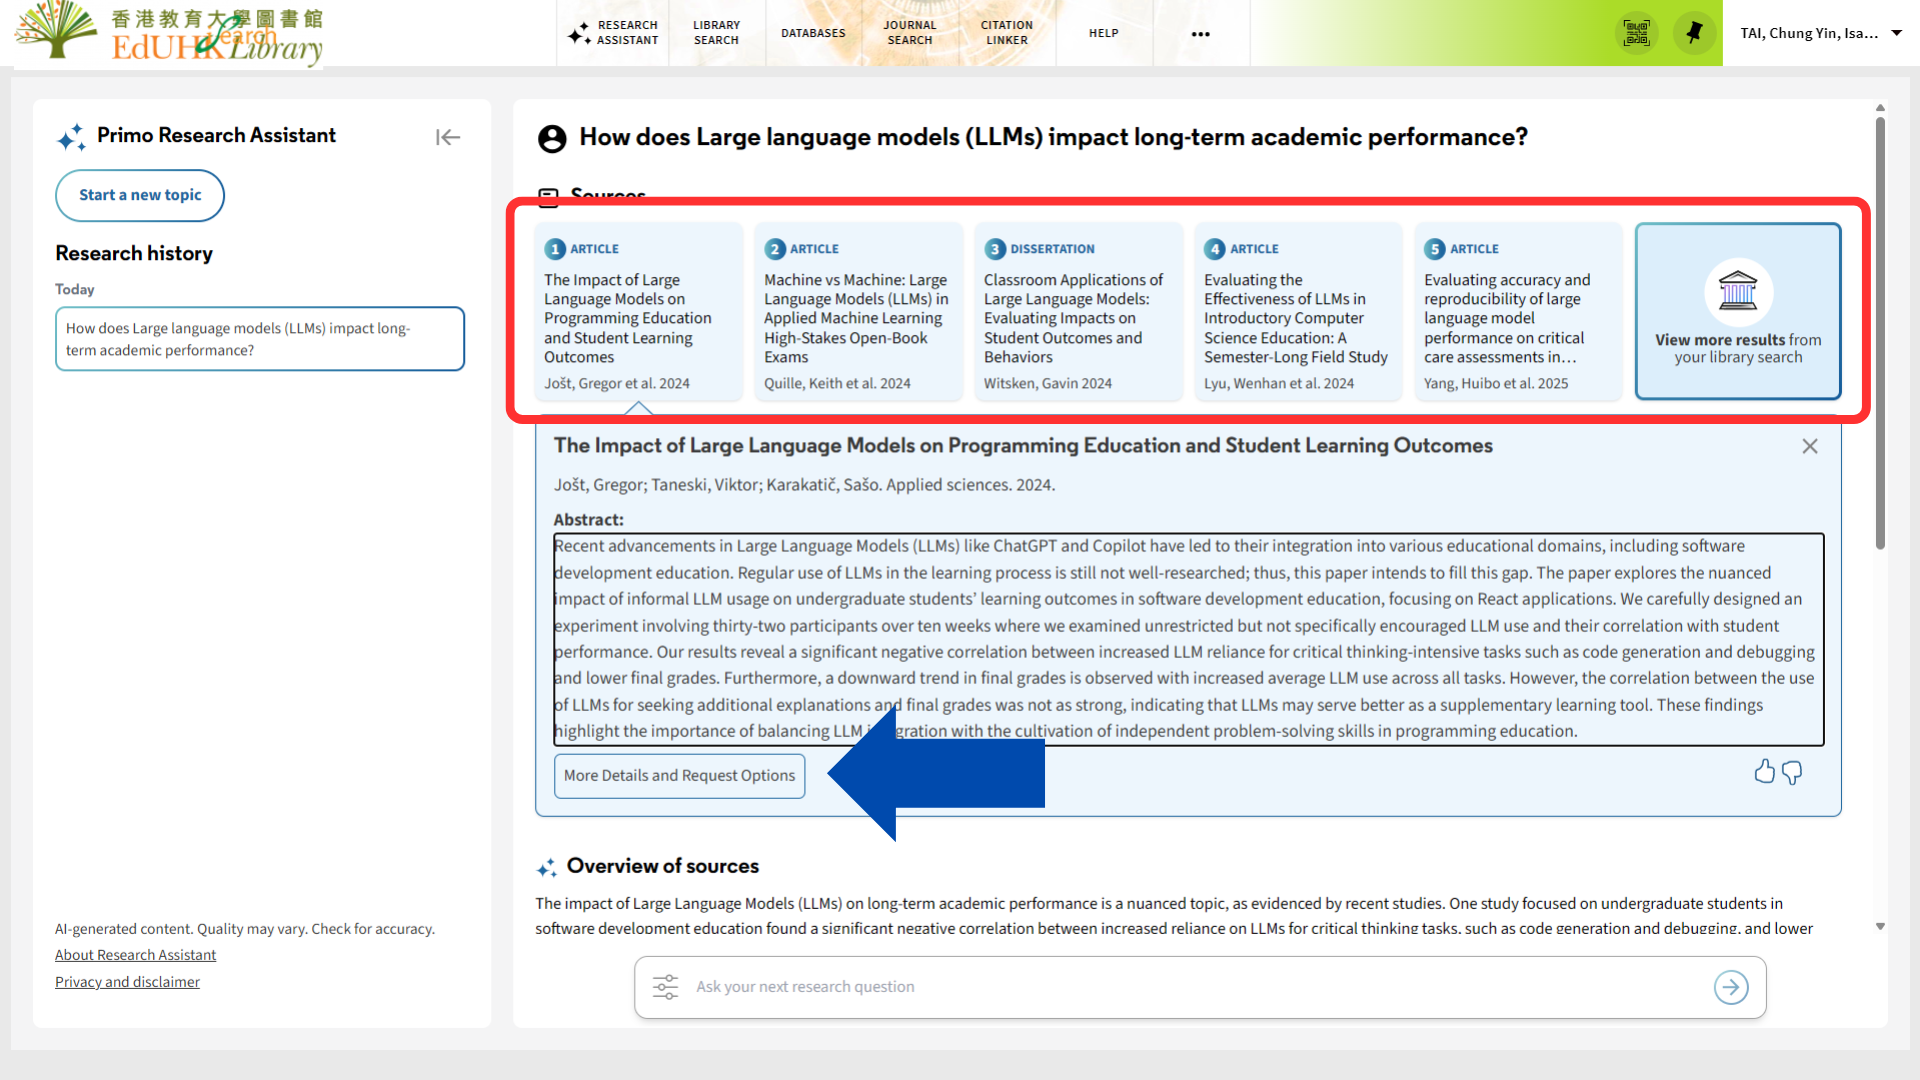This screenshot has height=1080, width=1920.
Task: Open Research Assistant menu item
Action: 613,33
